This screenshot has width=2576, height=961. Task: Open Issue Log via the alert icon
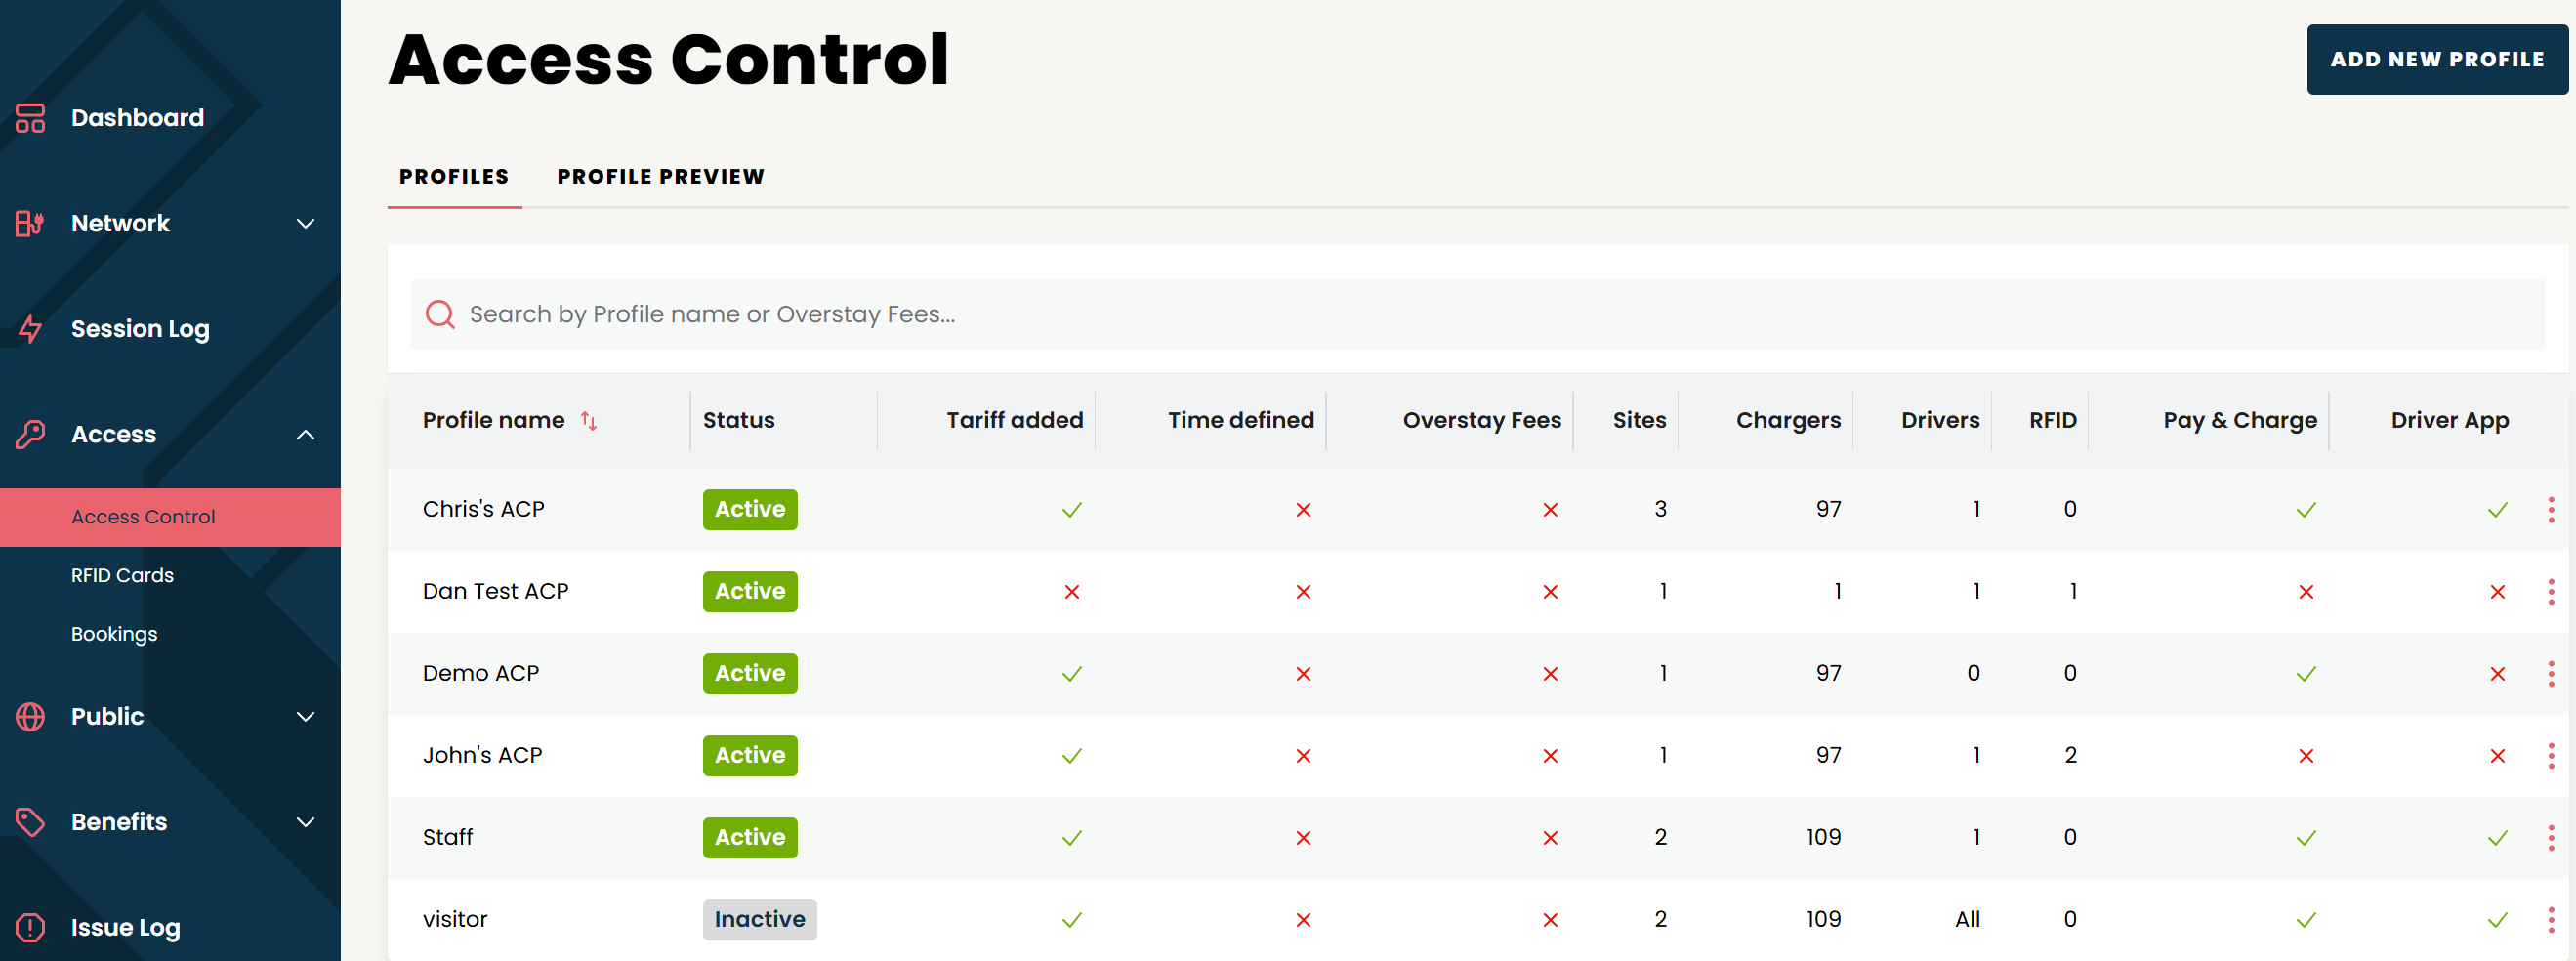click(x=30, y=927)
